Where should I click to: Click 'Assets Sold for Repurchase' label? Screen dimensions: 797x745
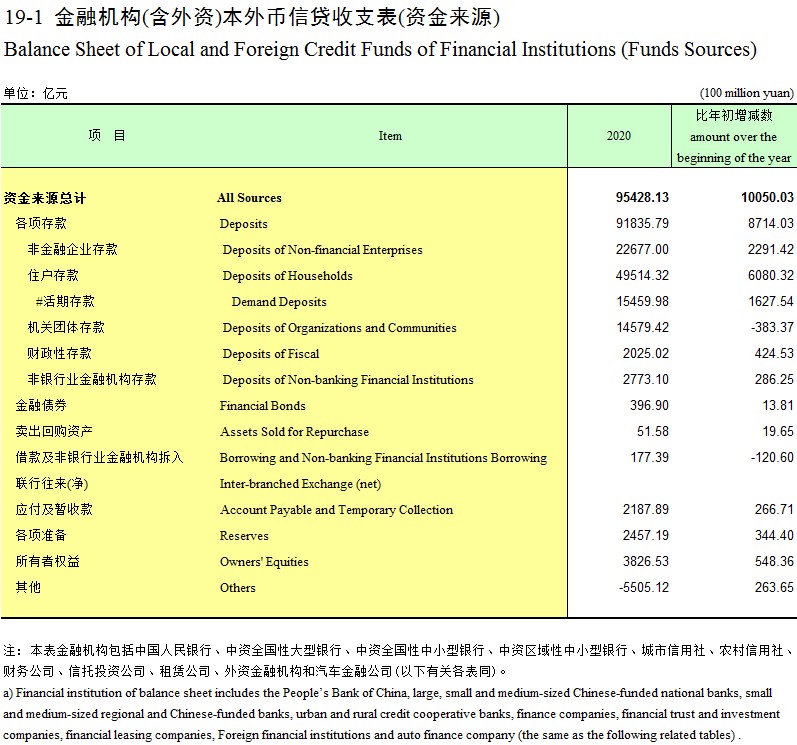coord(294,431)
